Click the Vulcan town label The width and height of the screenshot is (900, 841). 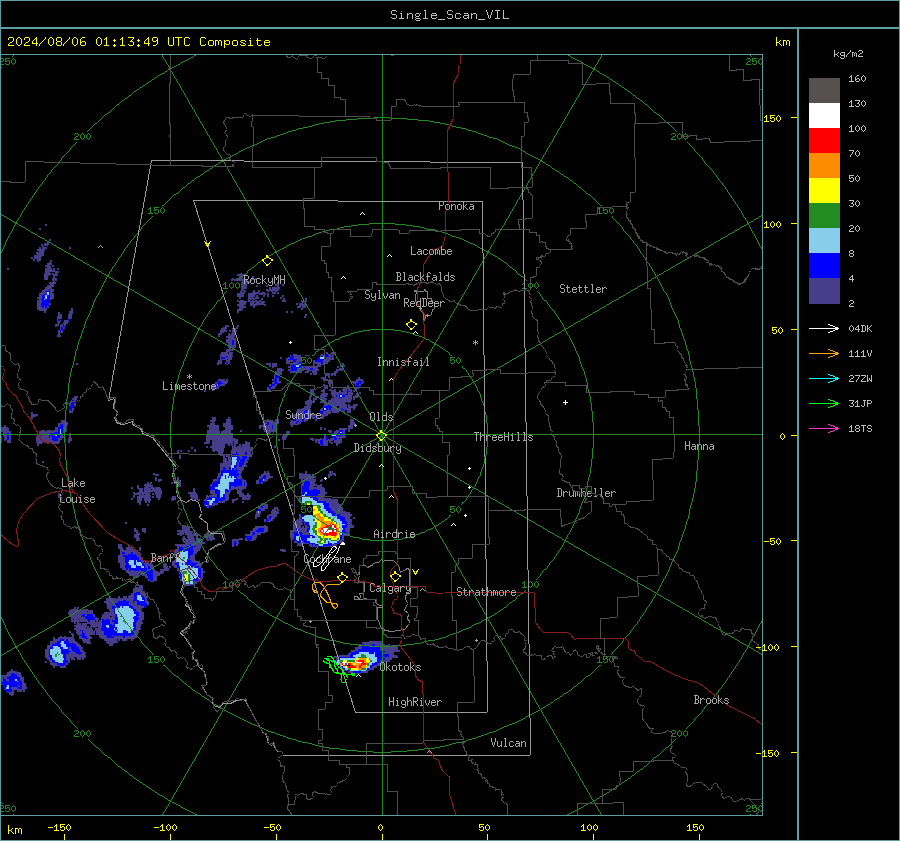(508, 743)
